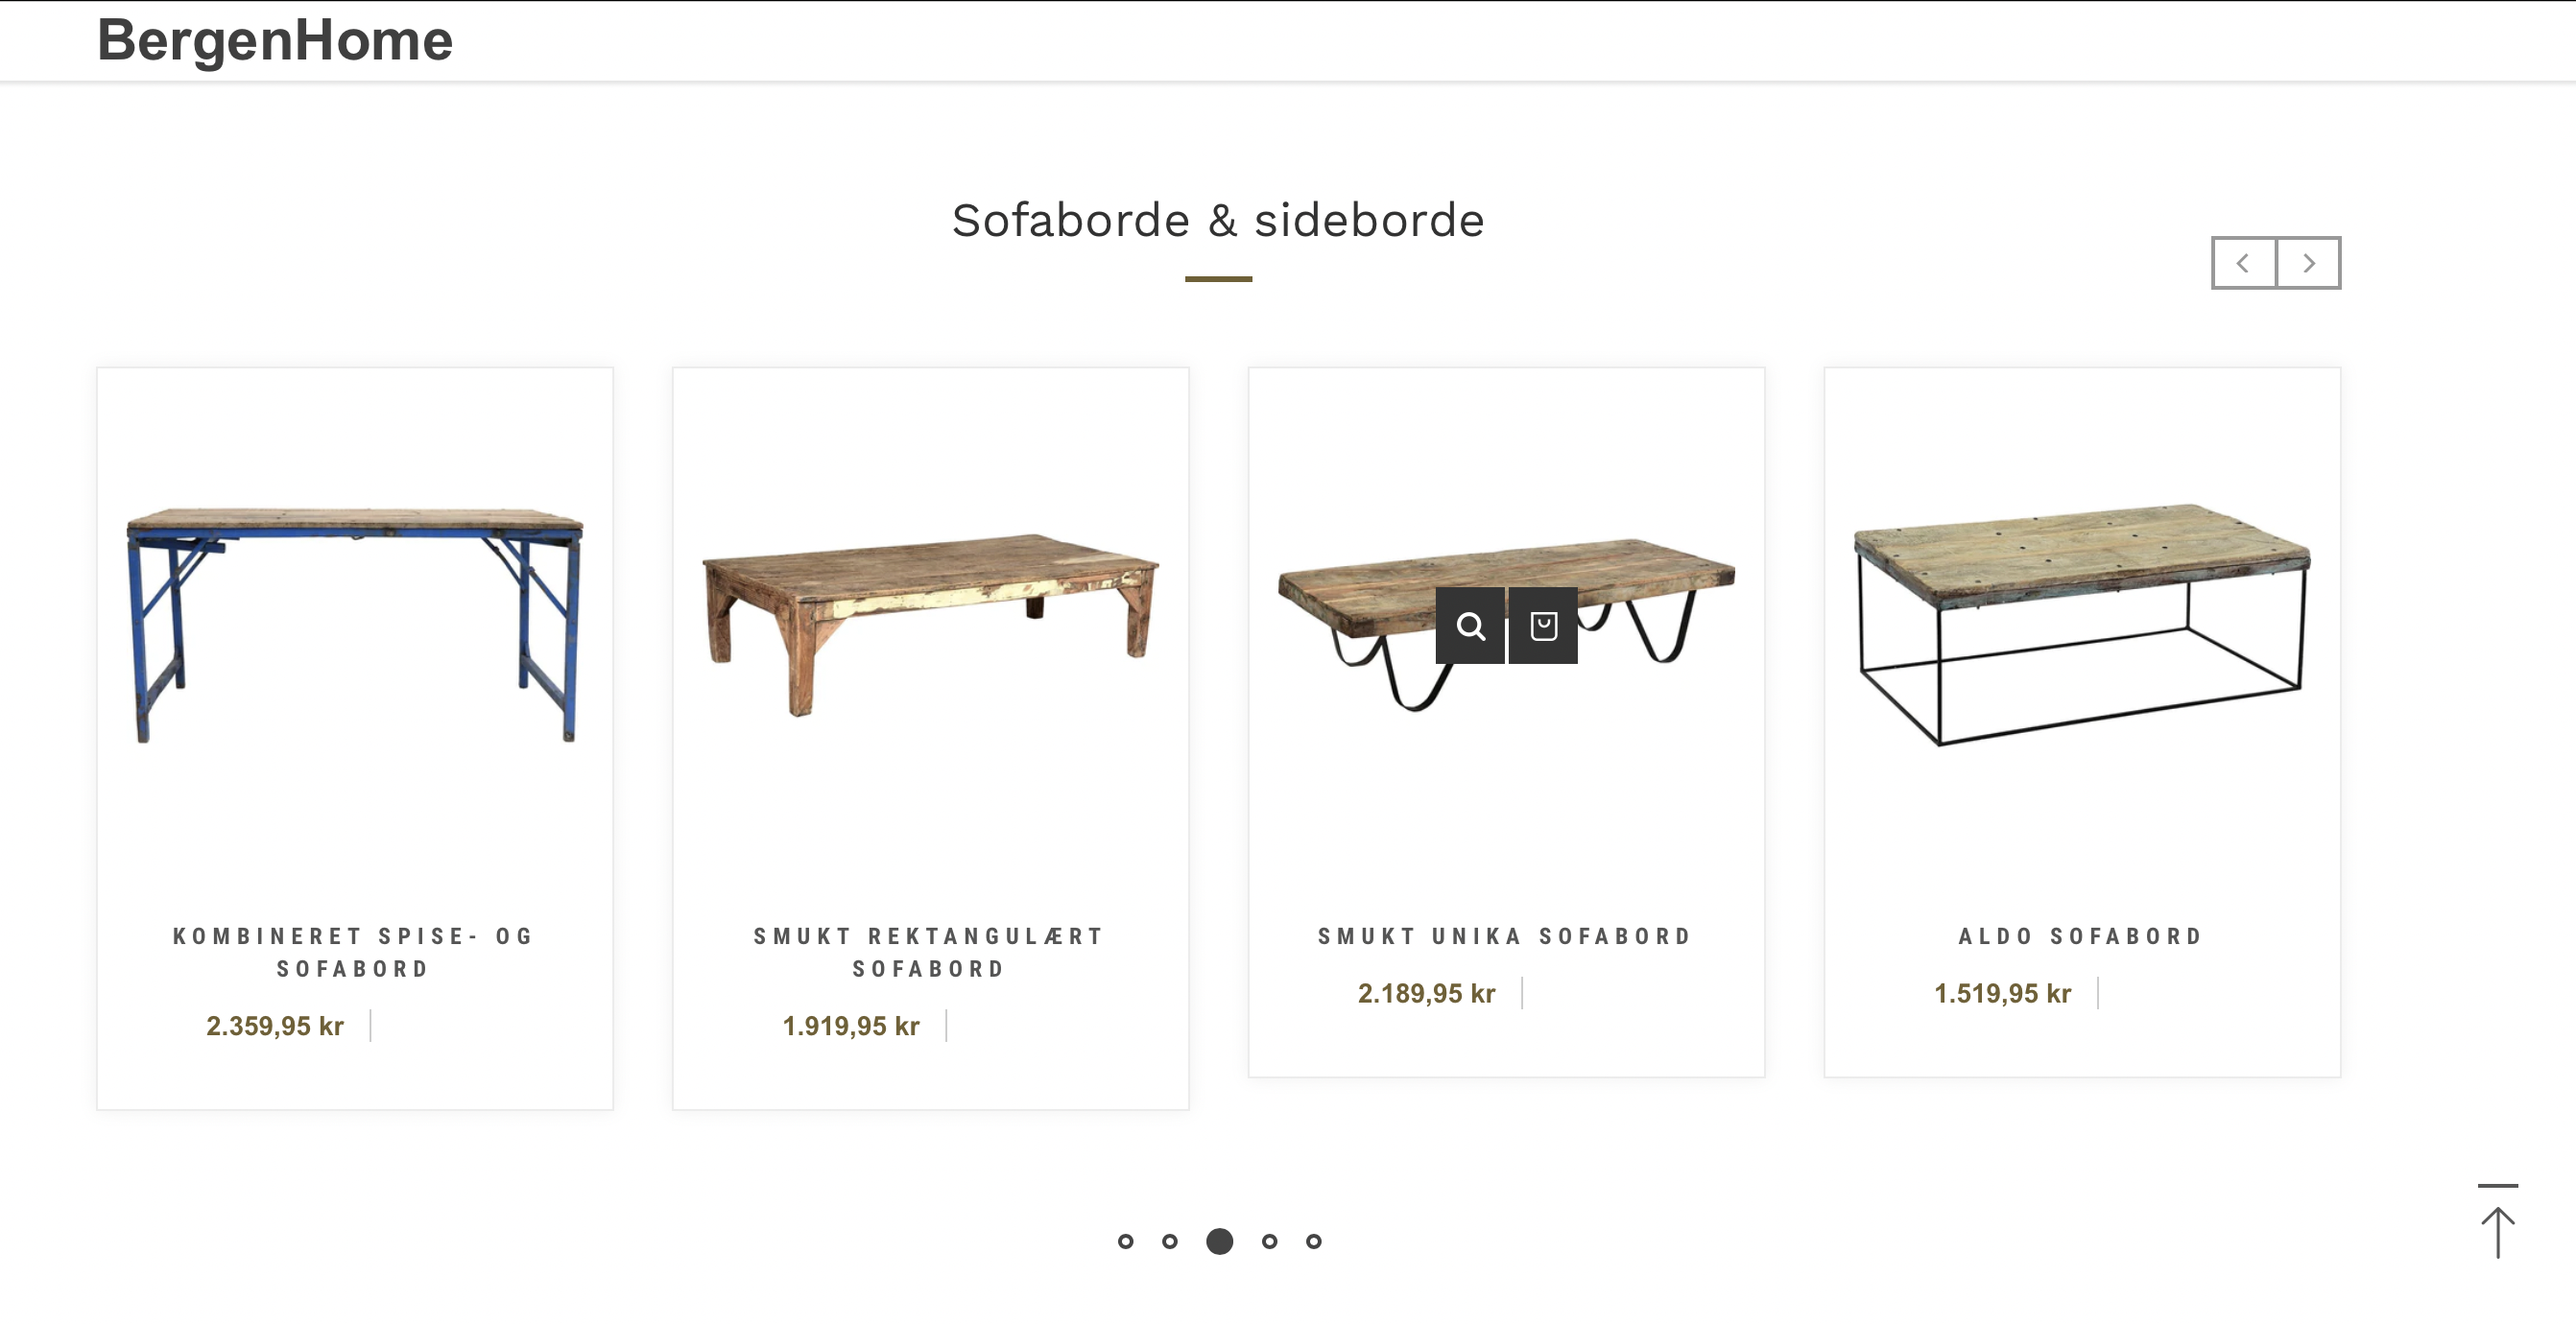Click the blue-legged folding table image
The image size is (2576, 1324).
coord(354,625)
